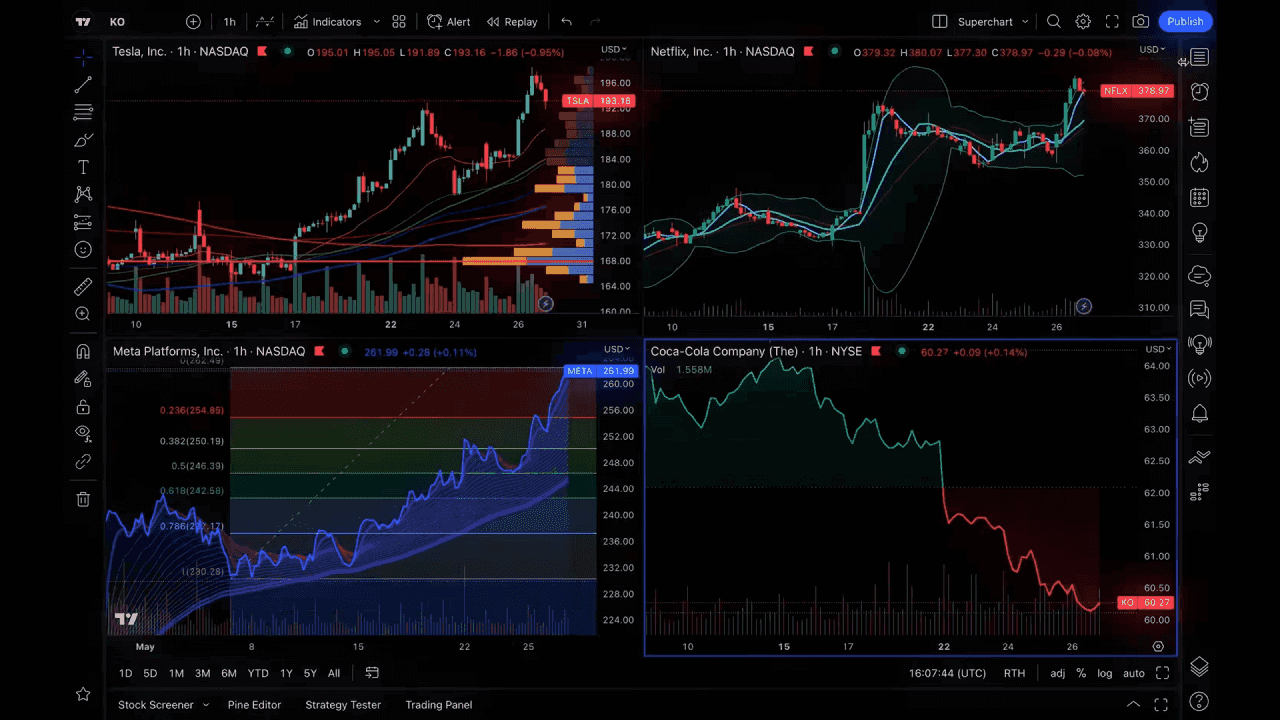Open chart settings gear icon
The image size is (1280, 720).
(x=1083, y=22)
